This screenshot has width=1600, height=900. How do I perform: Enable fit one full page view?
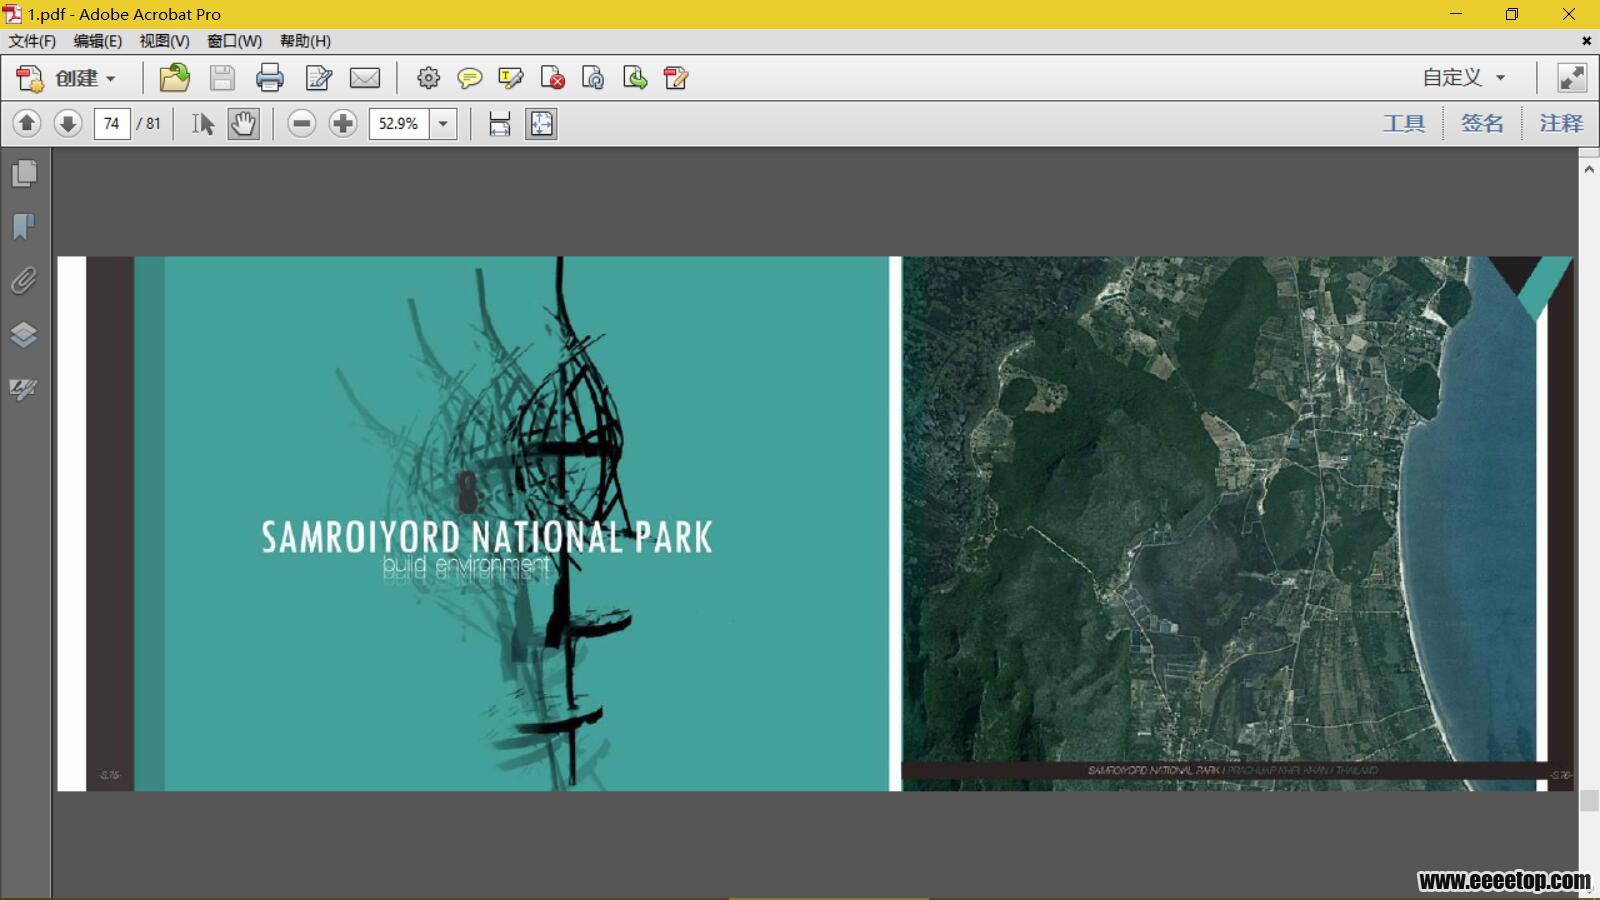pyautogui.click(x=541, y=123)
